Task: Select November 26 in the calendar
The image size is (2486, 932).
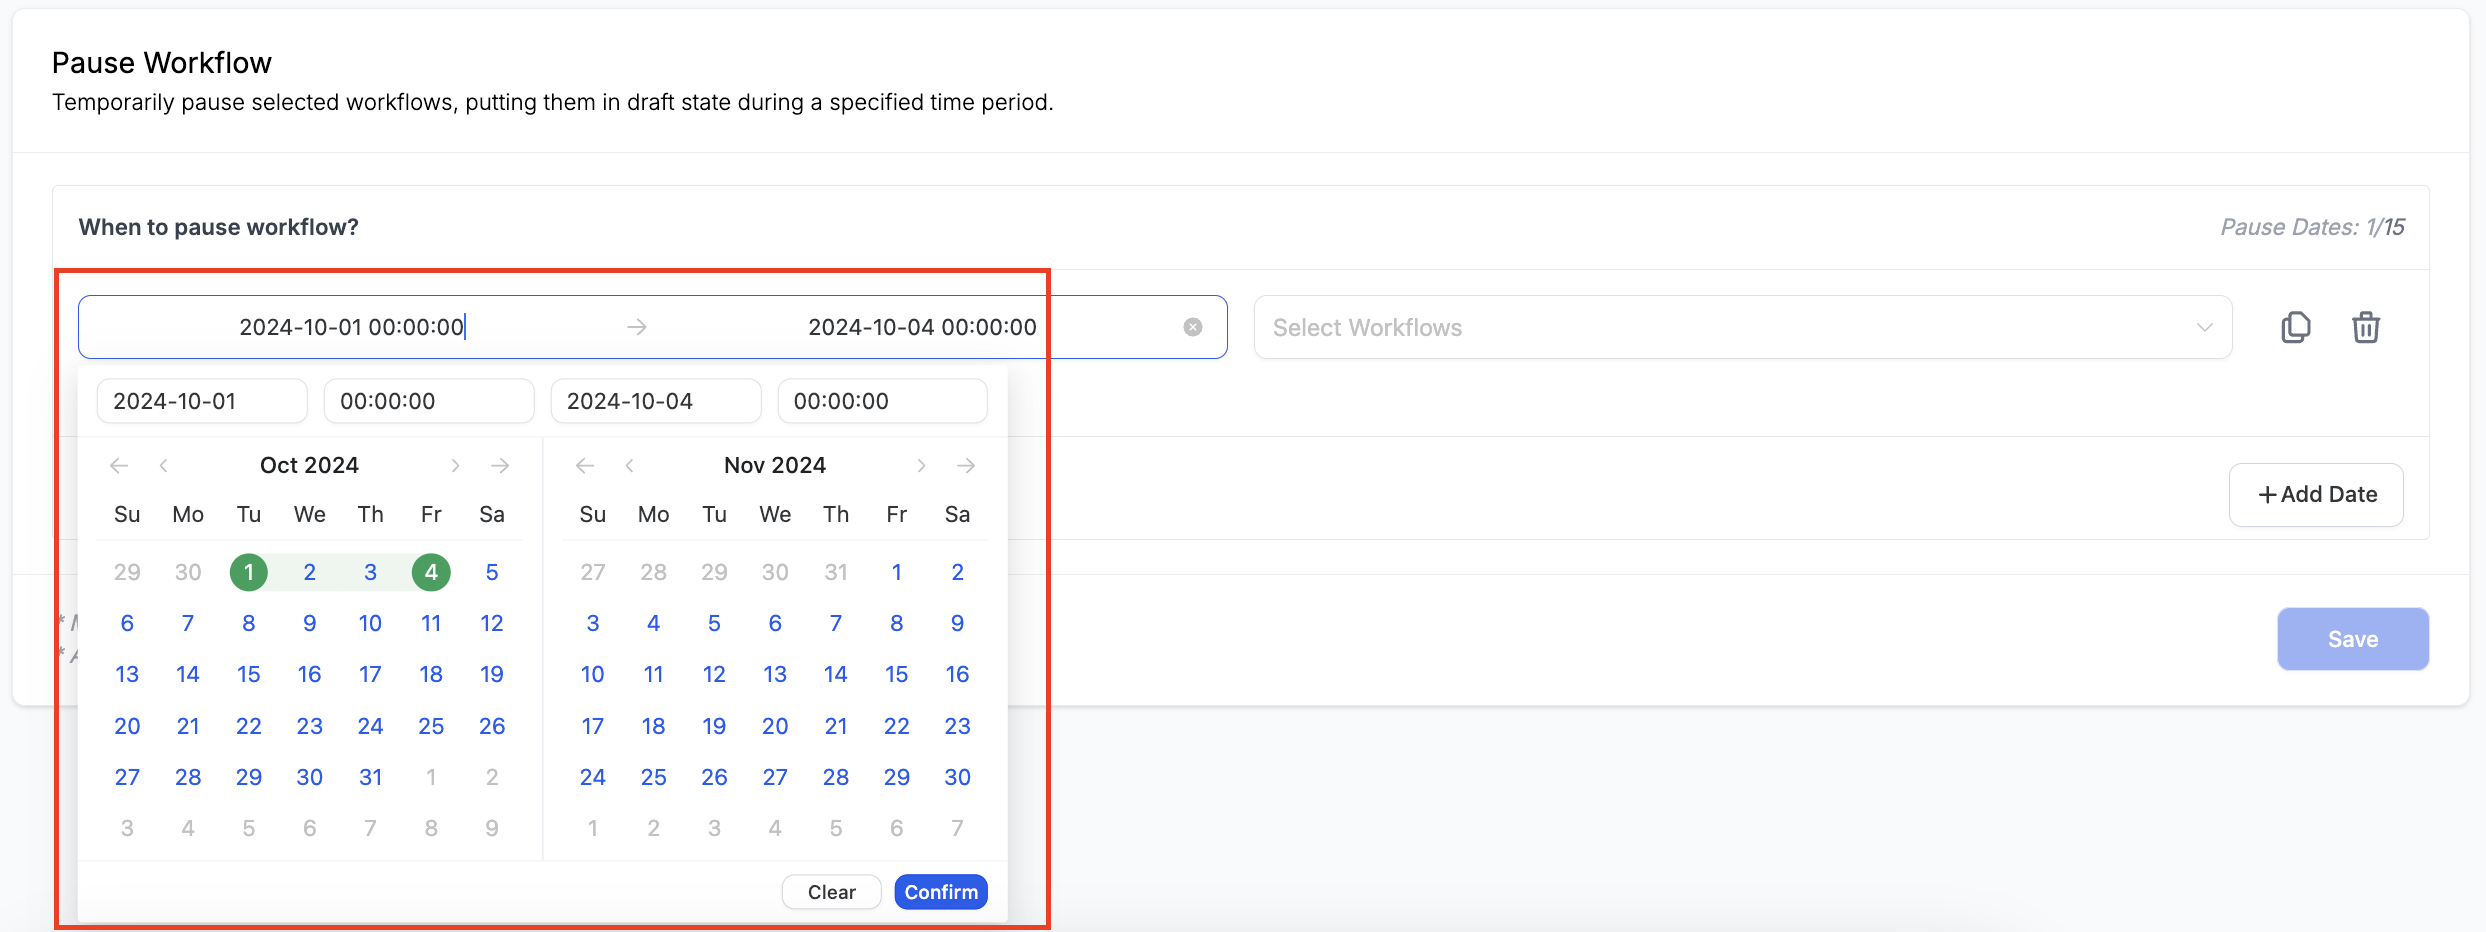Action: [x=714, y=777]
